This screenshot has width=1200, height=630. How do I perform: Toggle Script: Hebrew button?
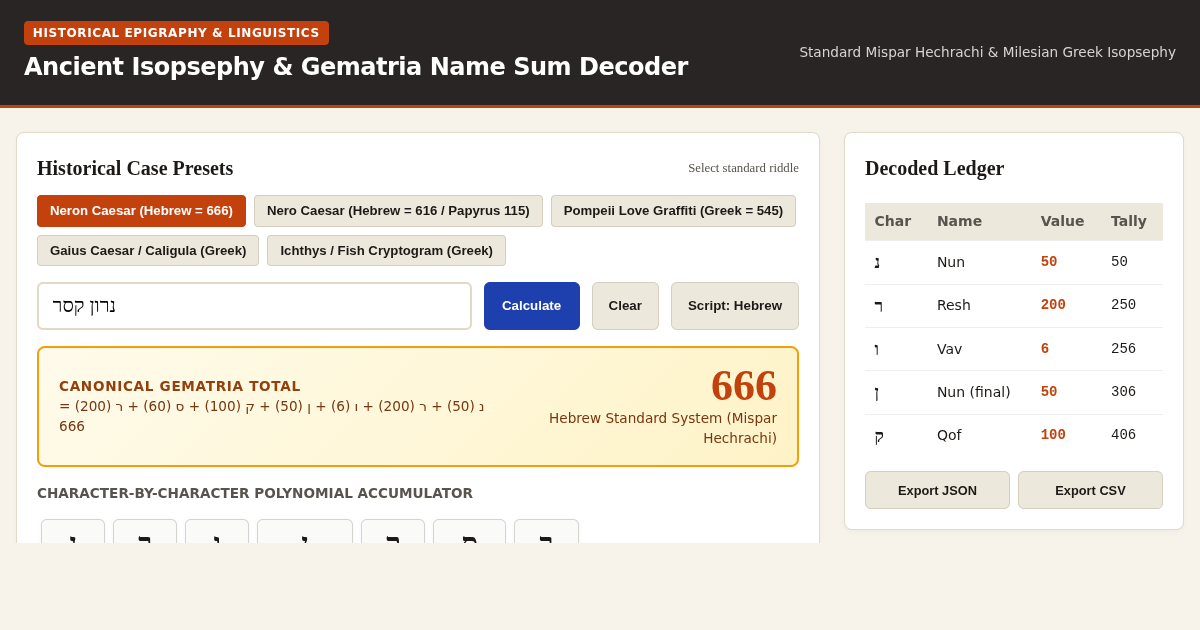[x=735, y=306]
